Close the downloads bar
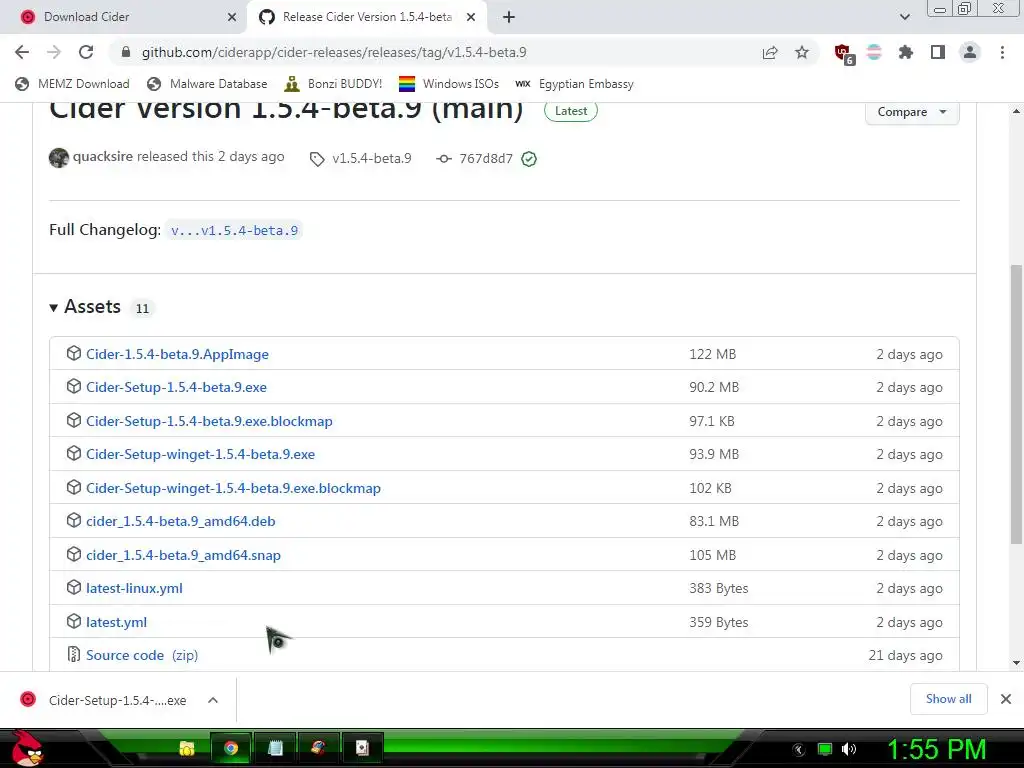This screenshot has width=1024, height=768. point(1006,699)
